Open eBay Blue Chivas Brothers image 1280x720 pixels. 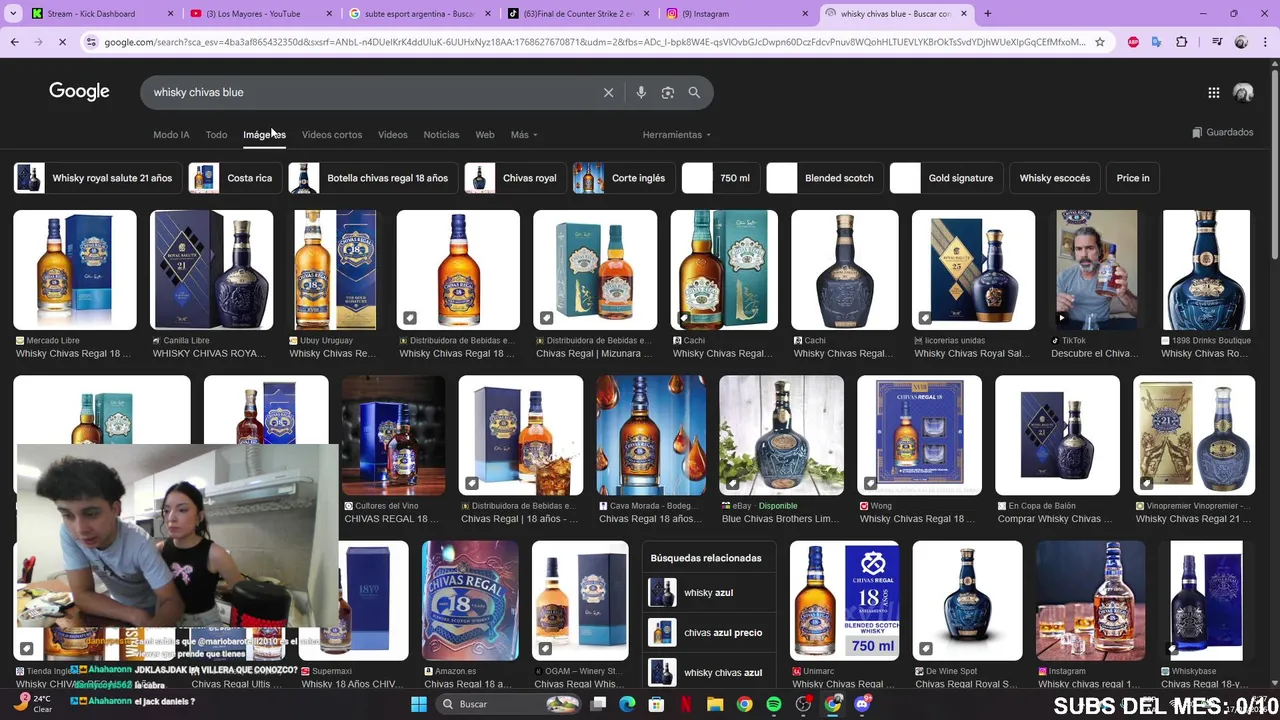(781, 435)
